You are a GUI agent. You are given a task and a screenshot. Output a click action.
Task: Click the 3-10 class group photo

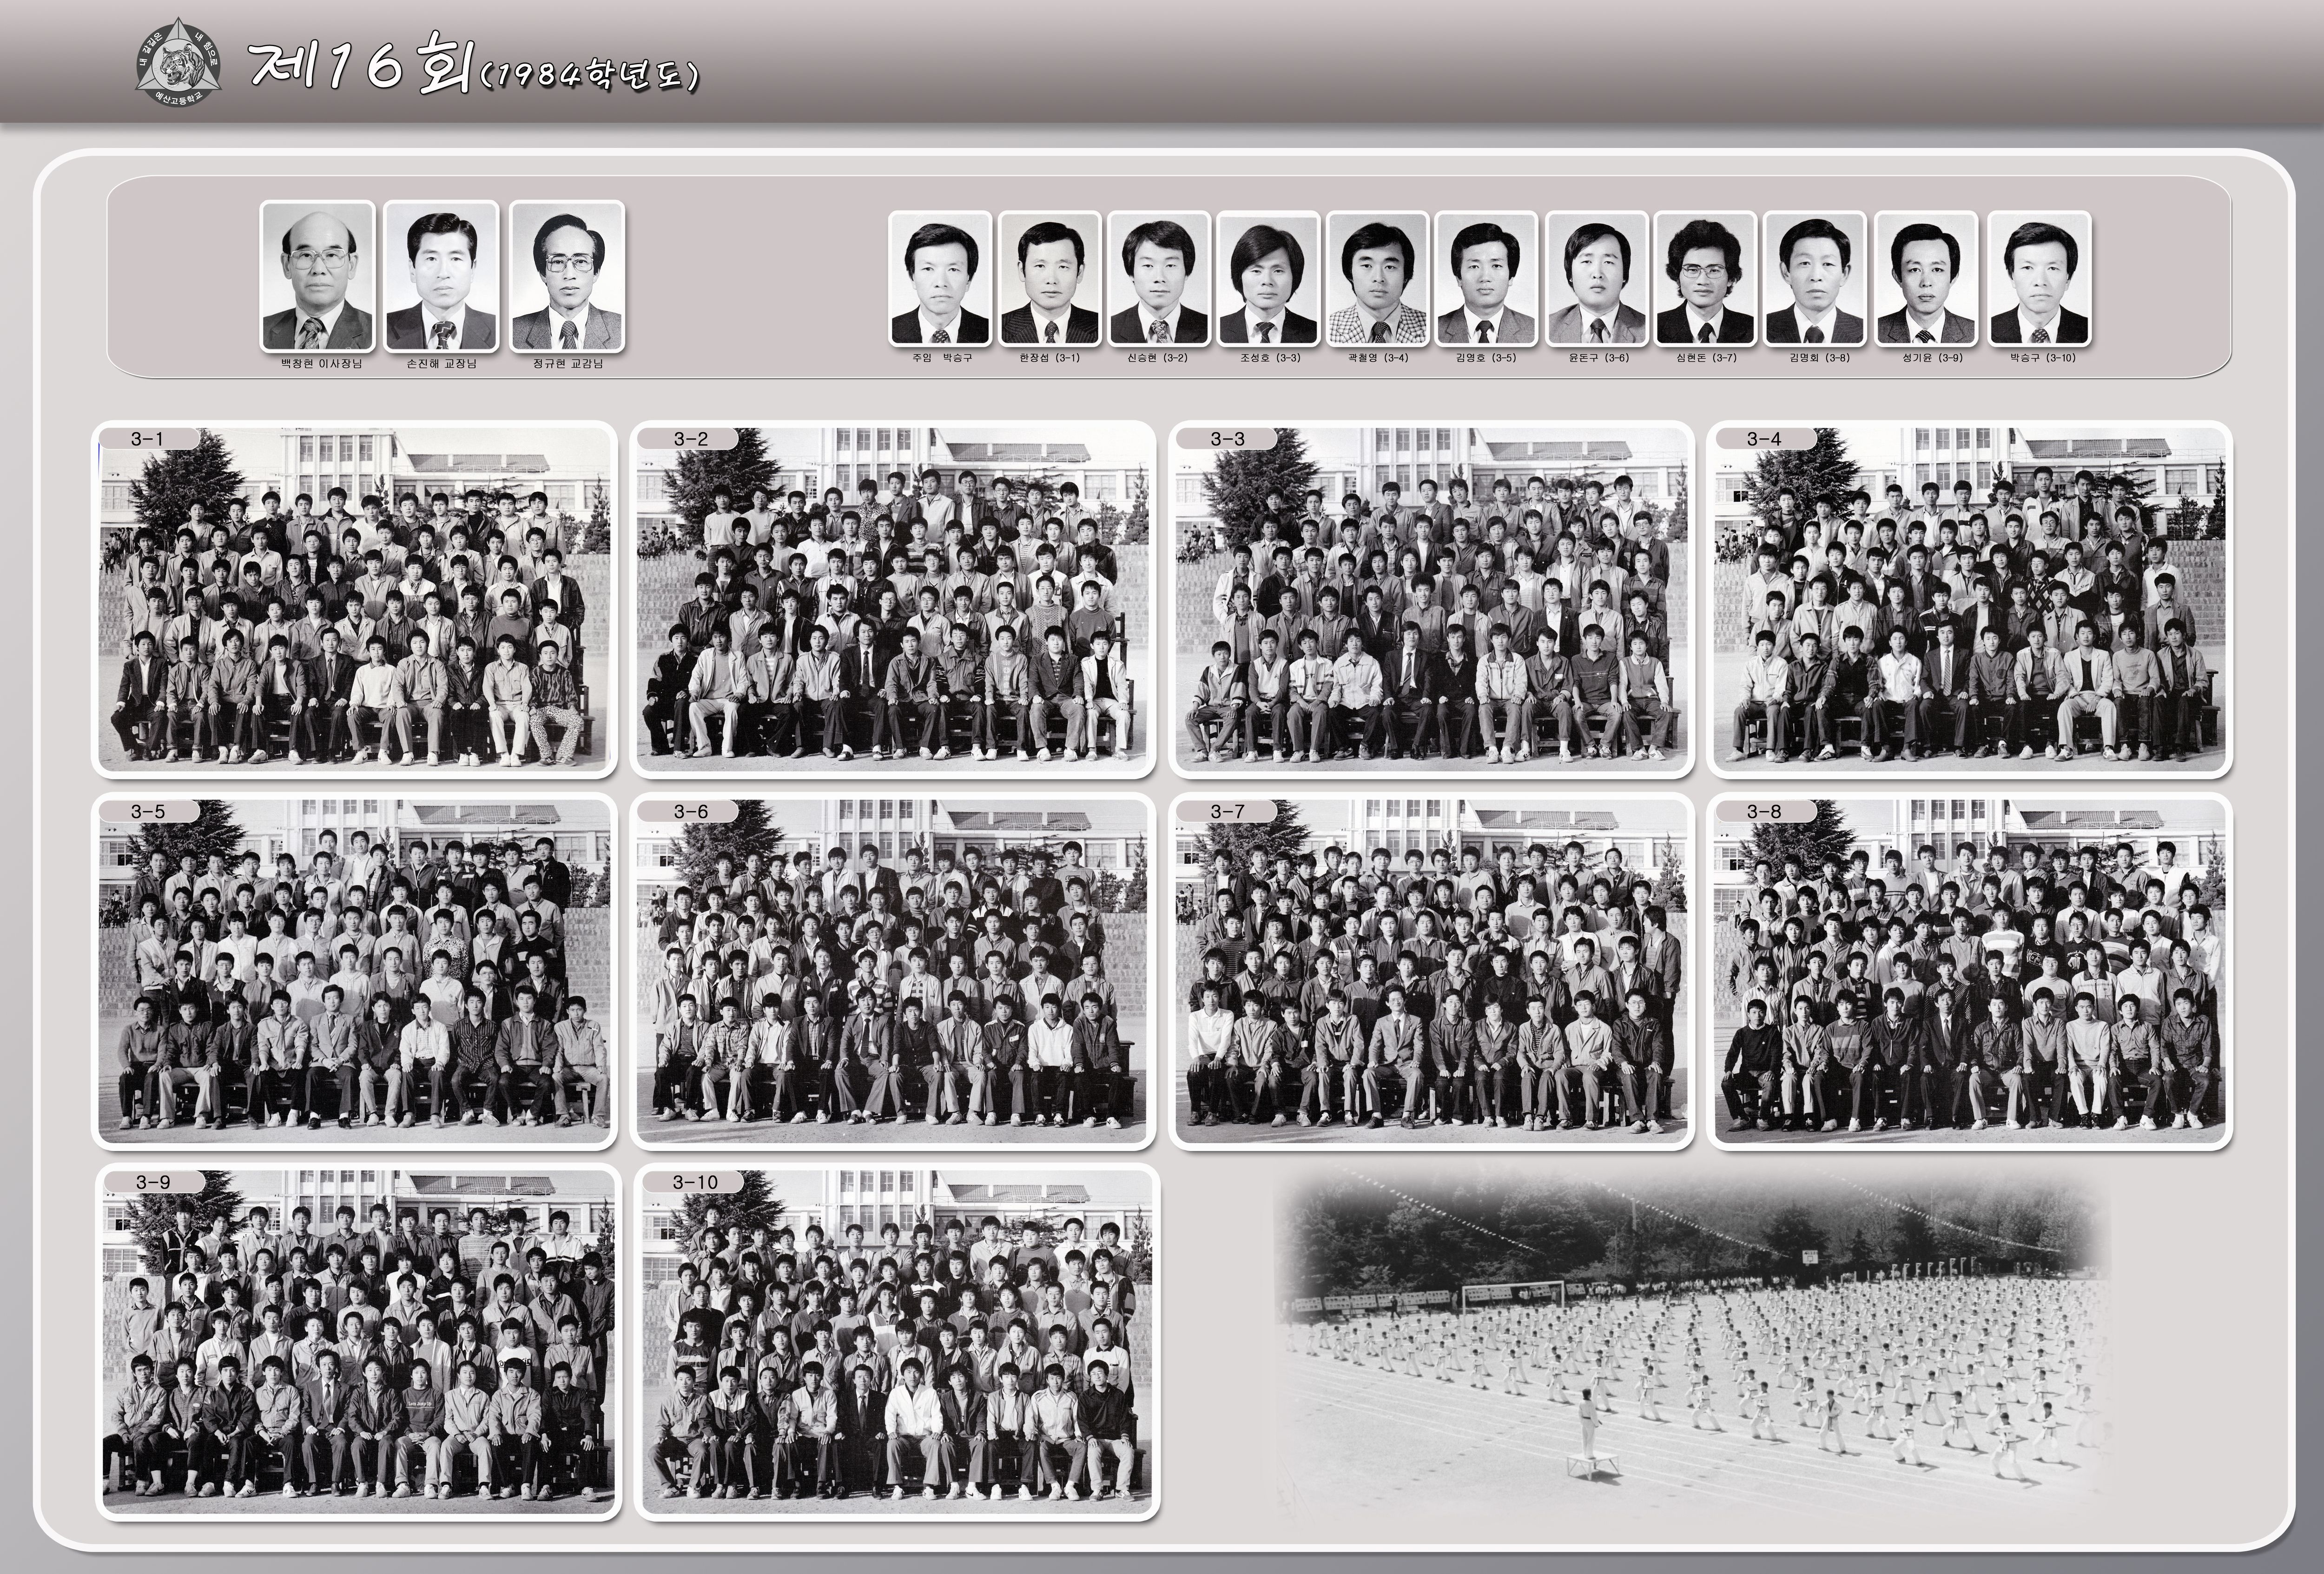click(x=896, y=1342)
